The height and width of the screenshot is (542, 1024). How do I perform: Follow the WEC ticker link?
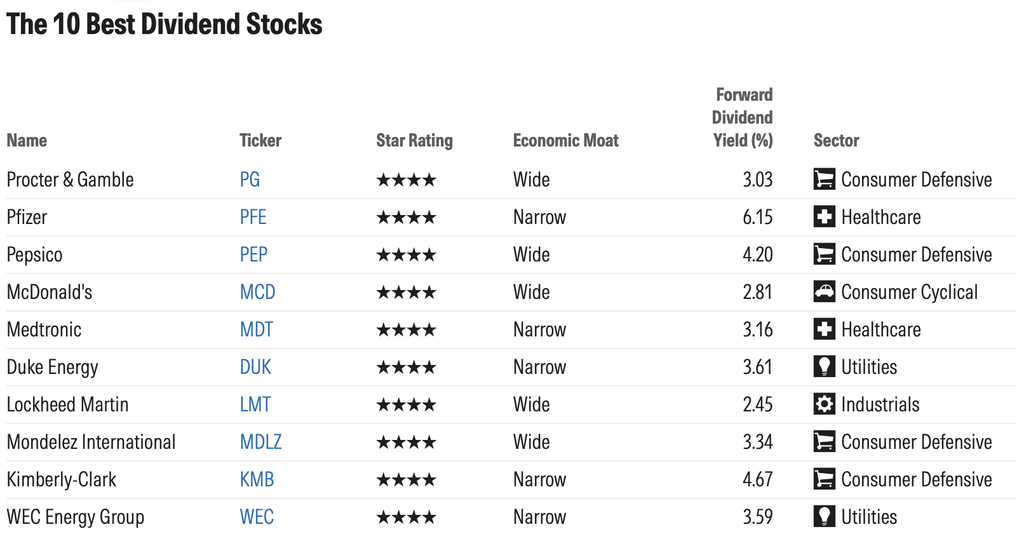pyautogui.click(x=257, y=517)
